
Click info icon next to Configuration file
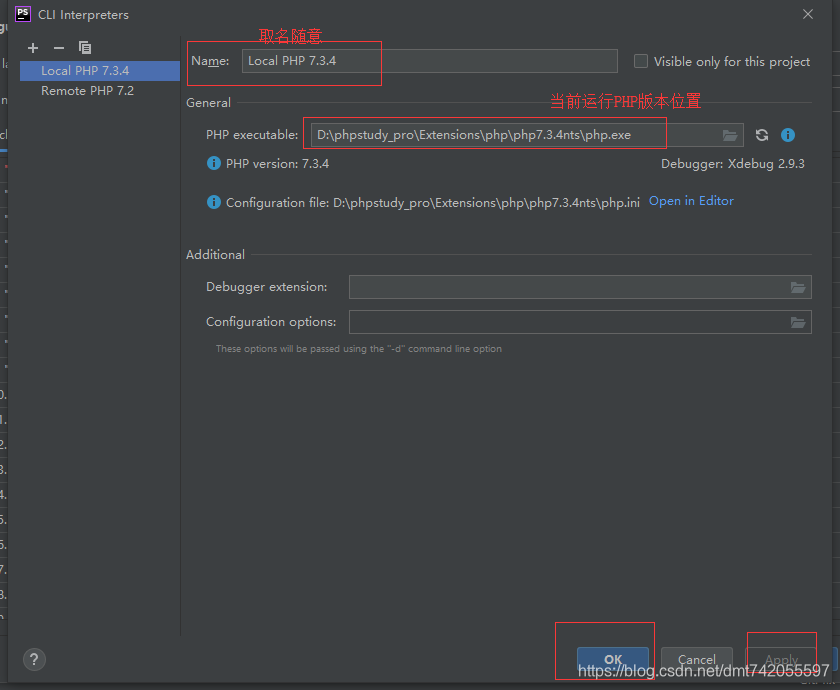point(214,202)
